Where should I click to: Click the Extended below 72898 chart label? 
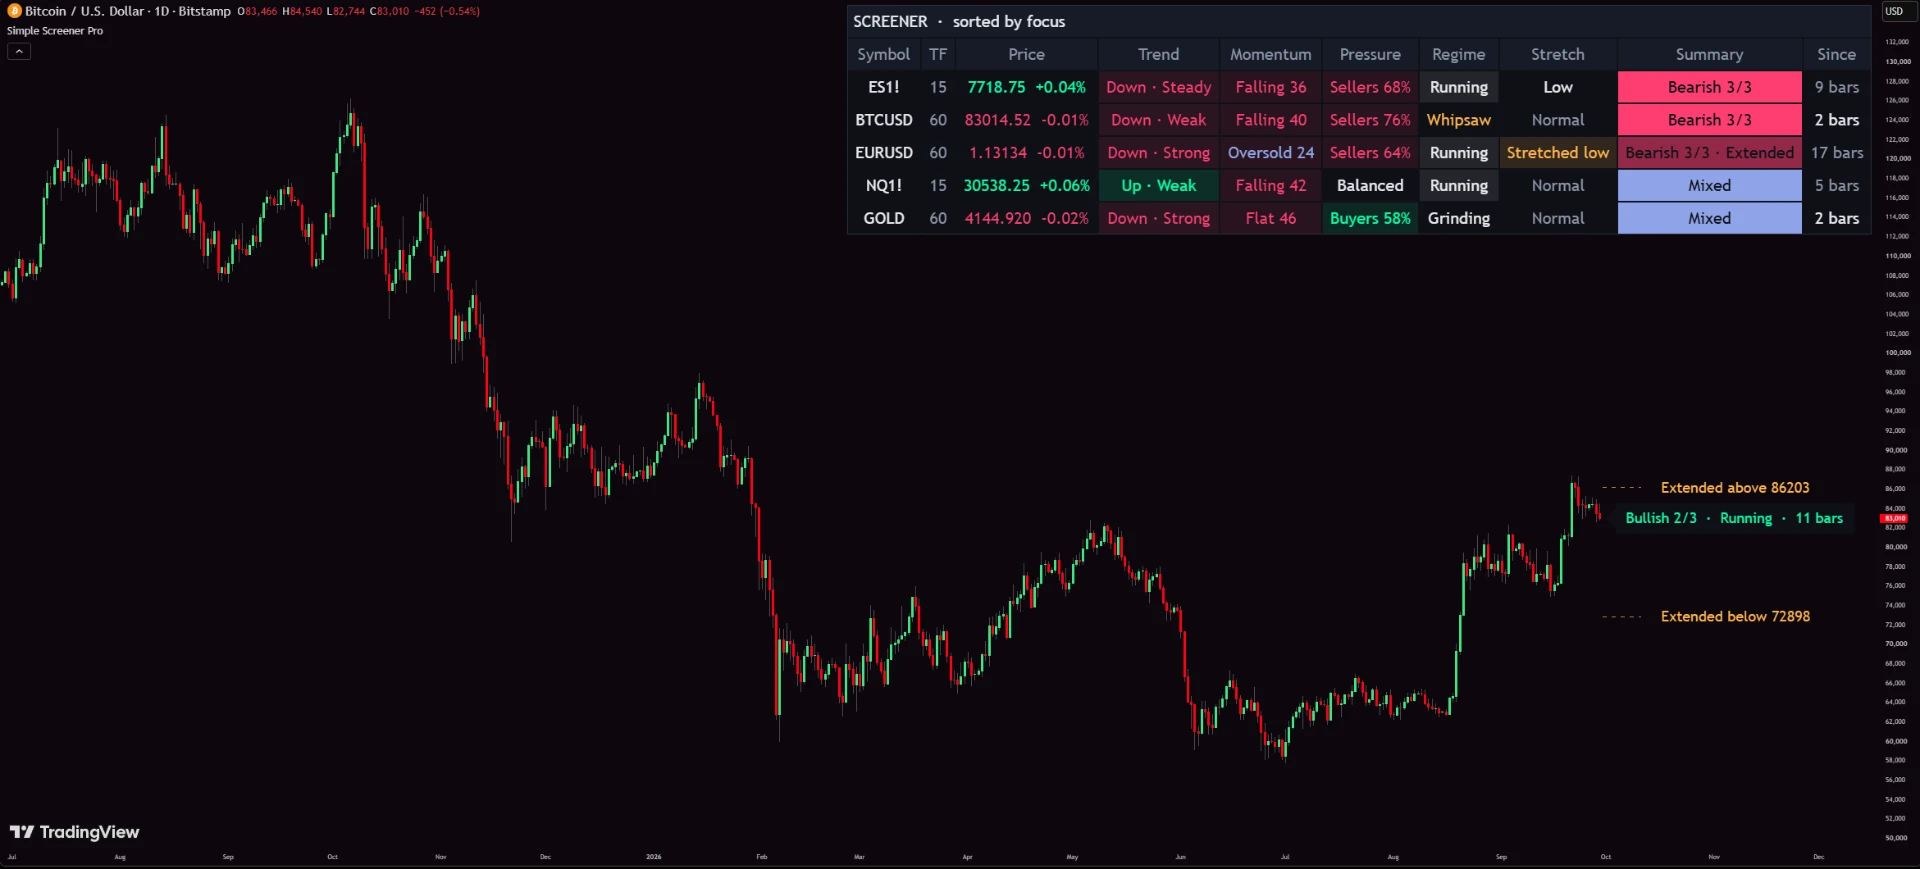click(x=1735, y=617)
